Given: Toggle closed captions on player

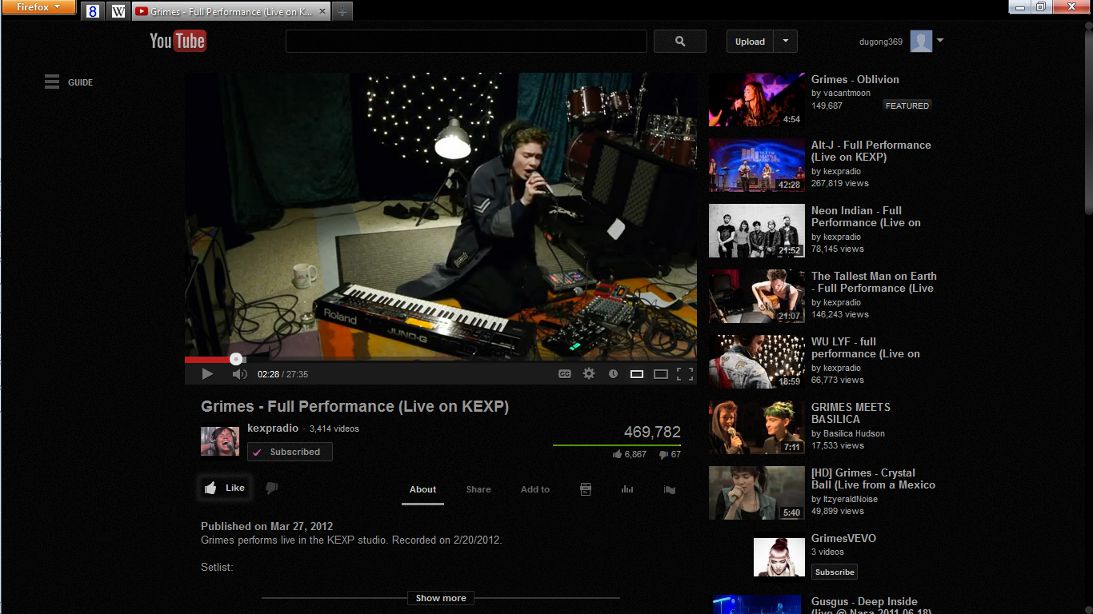Looking at the screenshot, I should point(565,374).
